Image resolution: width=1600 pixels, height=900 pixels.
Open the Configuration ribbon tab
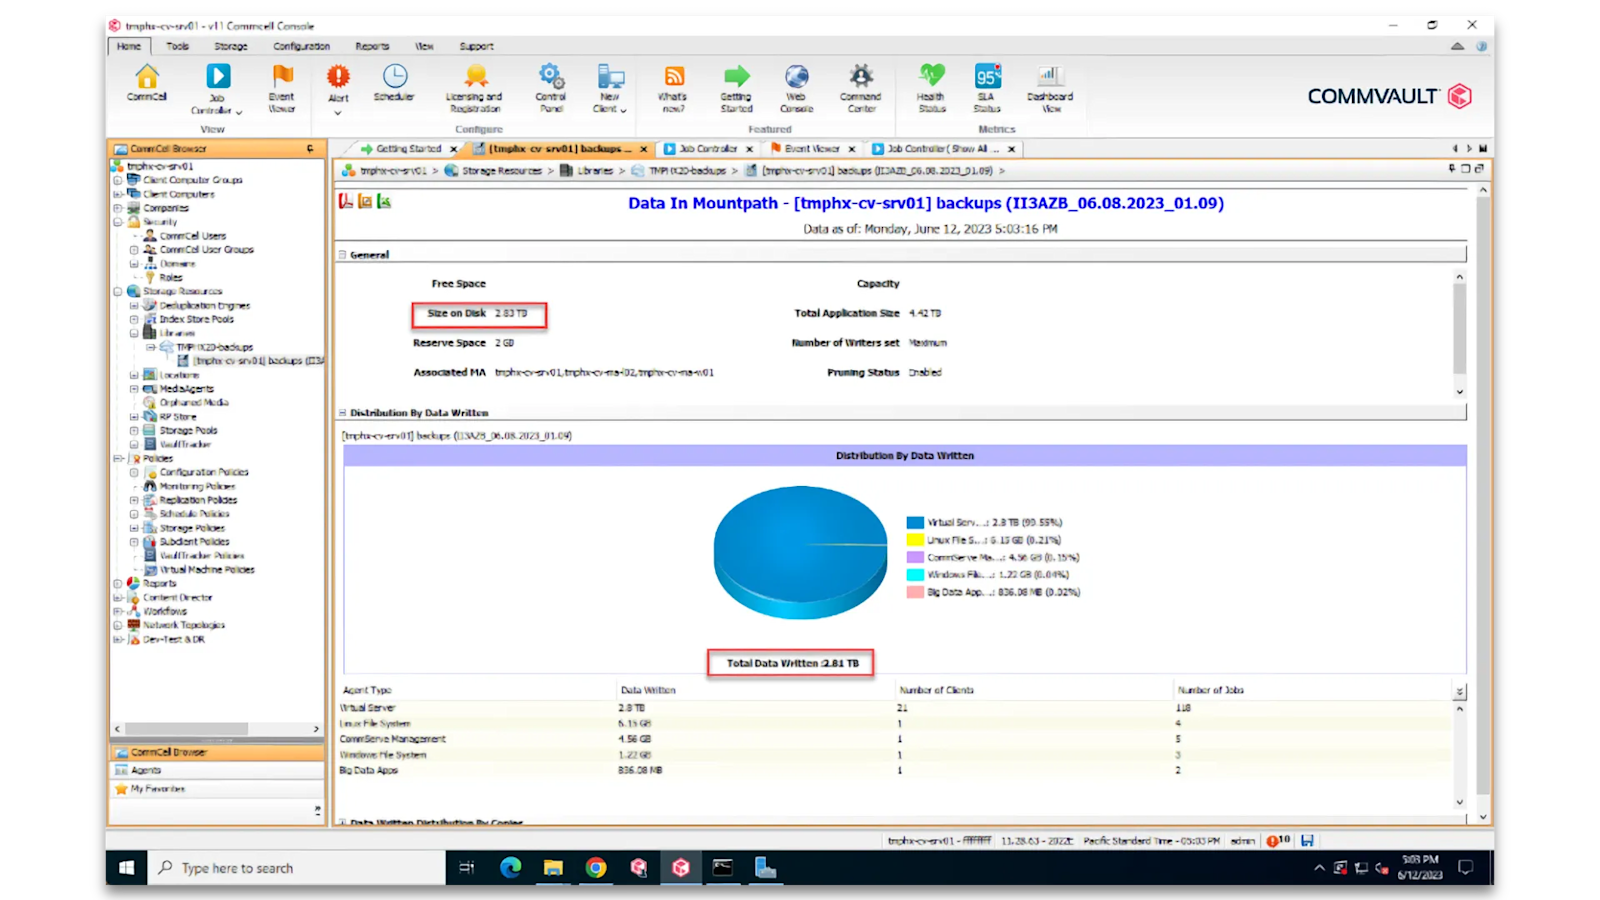tap(302, 46)
